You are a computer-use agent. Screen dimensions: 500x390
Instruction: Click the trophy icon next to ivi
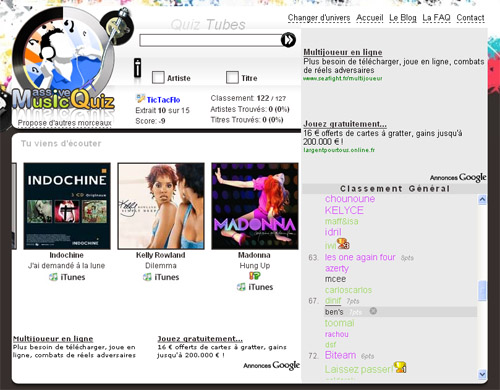point(343,244)
